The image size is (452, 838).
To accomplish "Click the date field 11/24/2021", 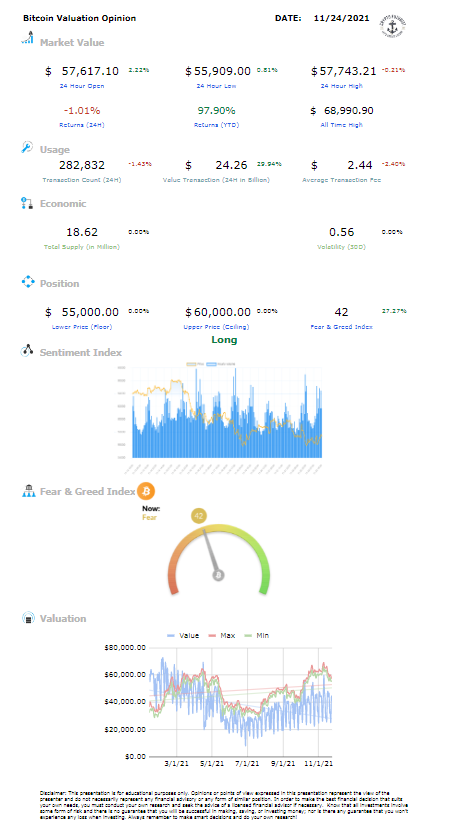I will tap(341, 18).
